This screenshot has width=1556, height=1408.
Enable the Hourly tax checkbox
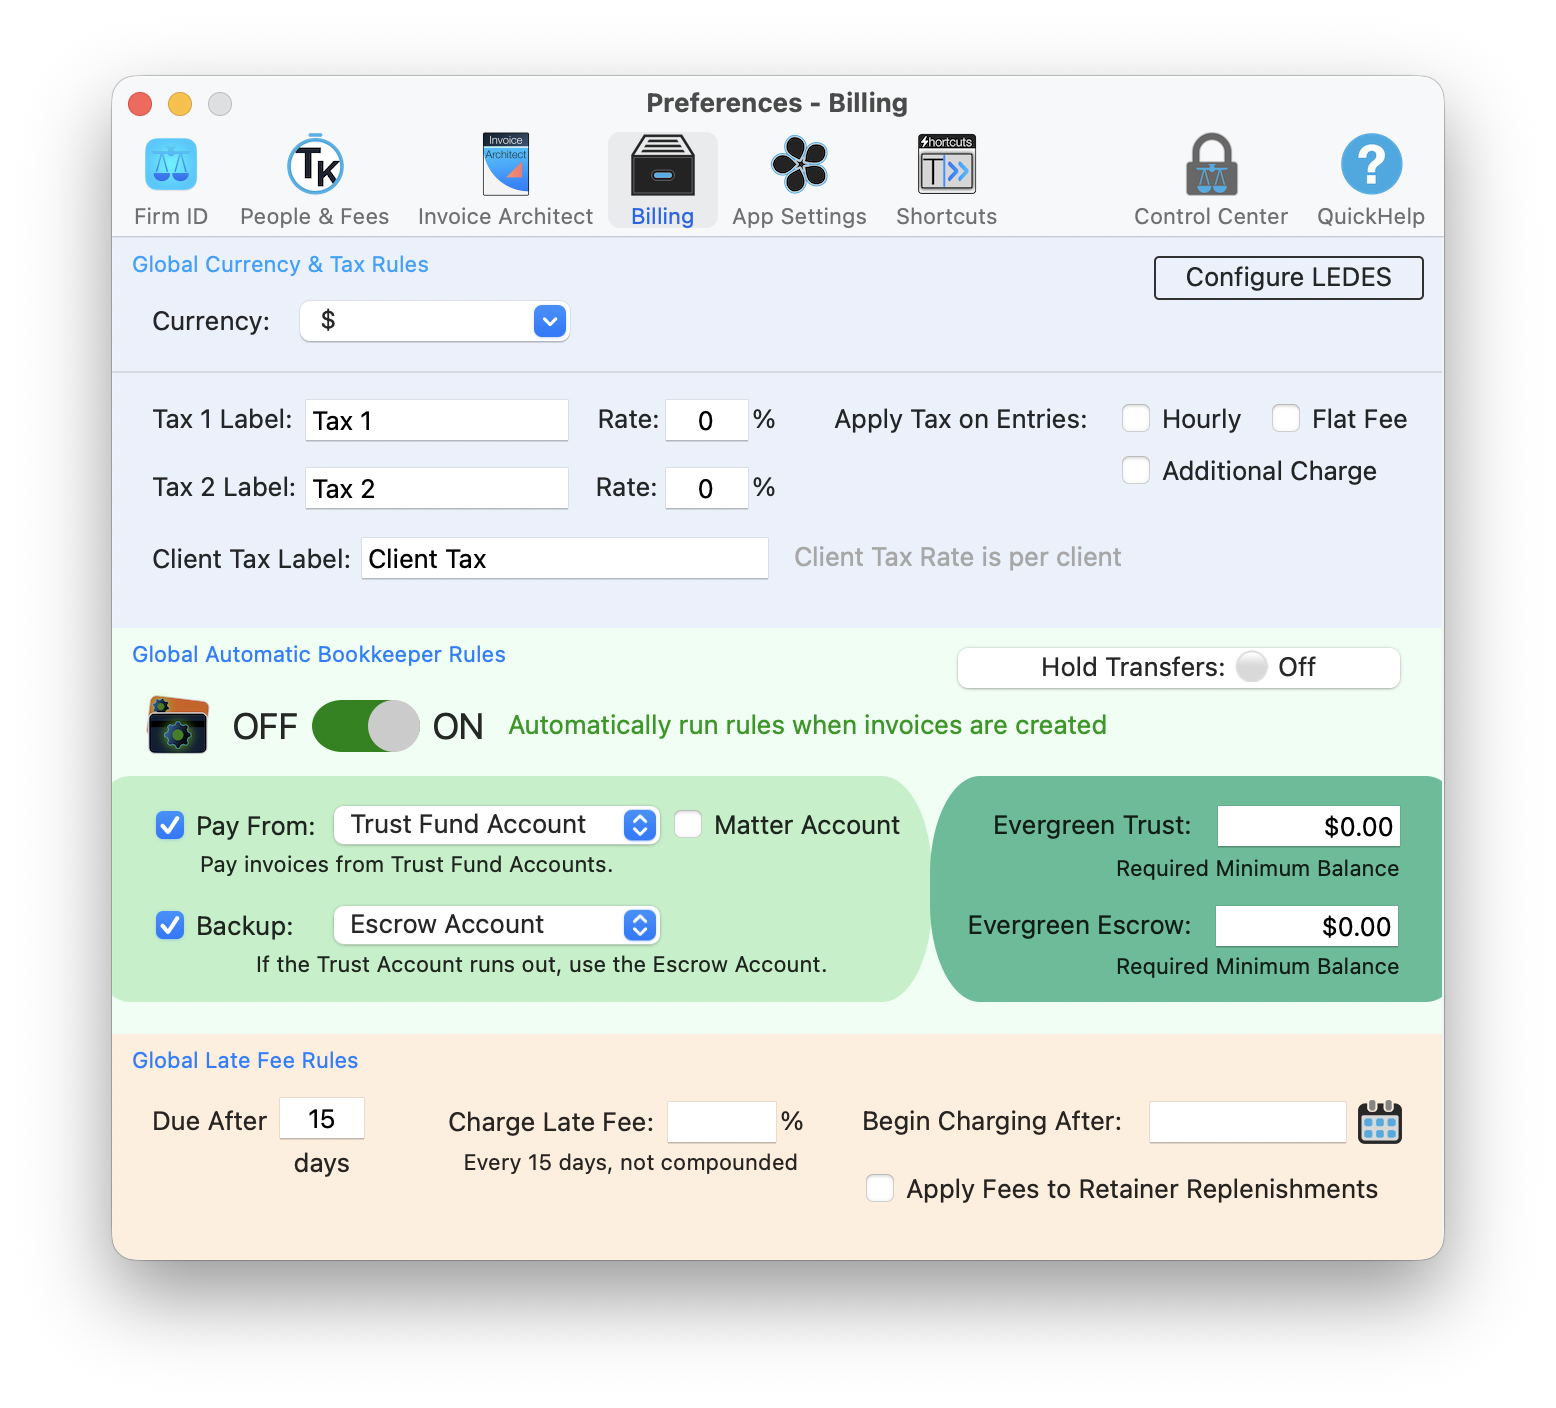(1136, 418)
